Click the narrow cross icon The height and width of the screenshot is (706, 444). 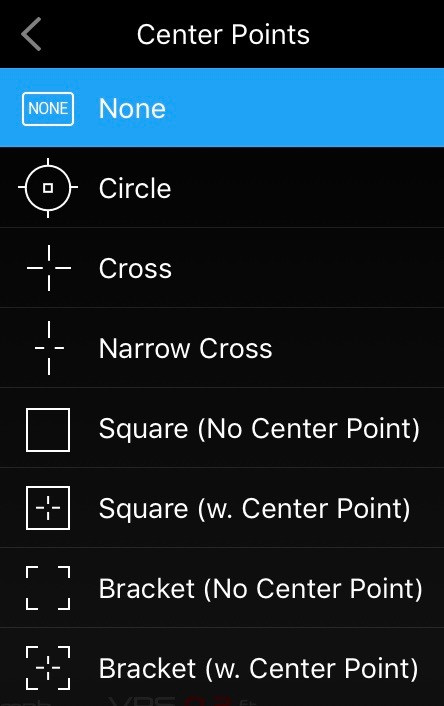coord(49,348)
